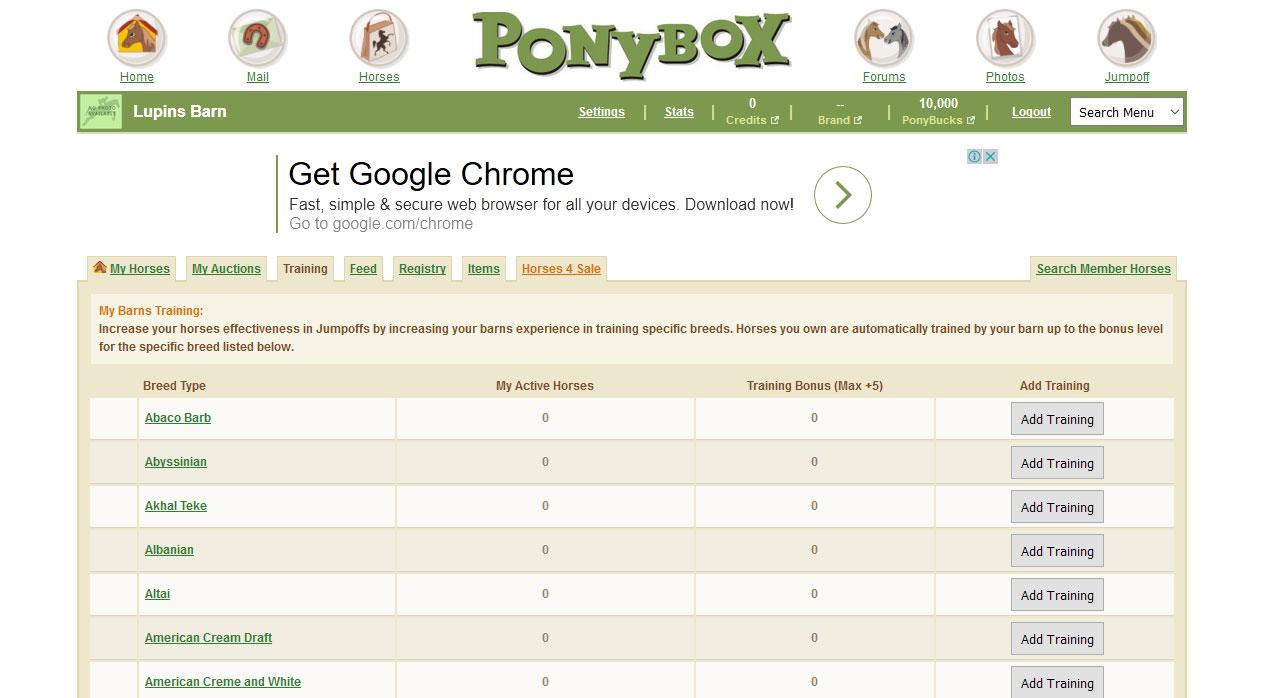Open Jumpoff via the horse head icon
The height and width of the screenshot is (698, 1274).
(x=1127, y=38)
